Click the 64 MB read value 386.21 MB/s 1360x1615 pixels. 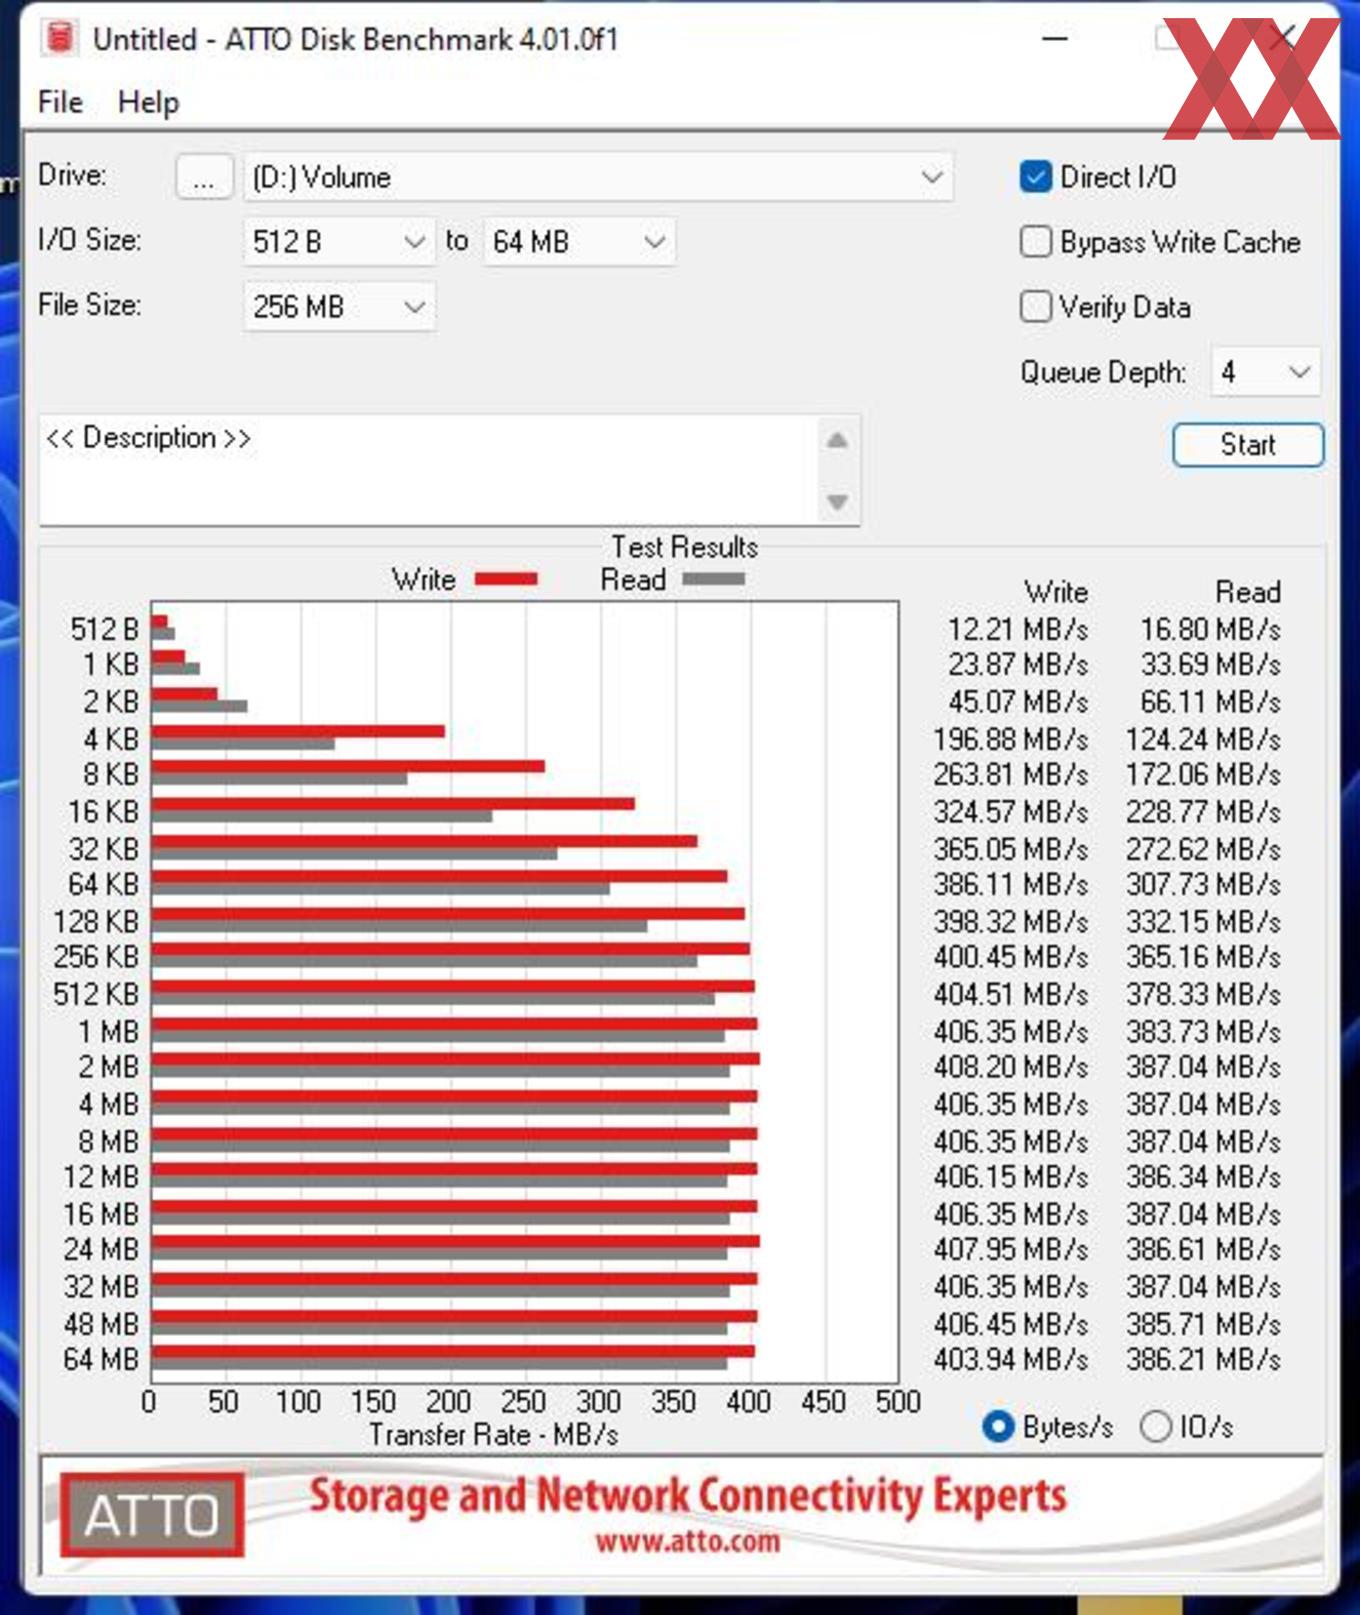[1203, 1359]
